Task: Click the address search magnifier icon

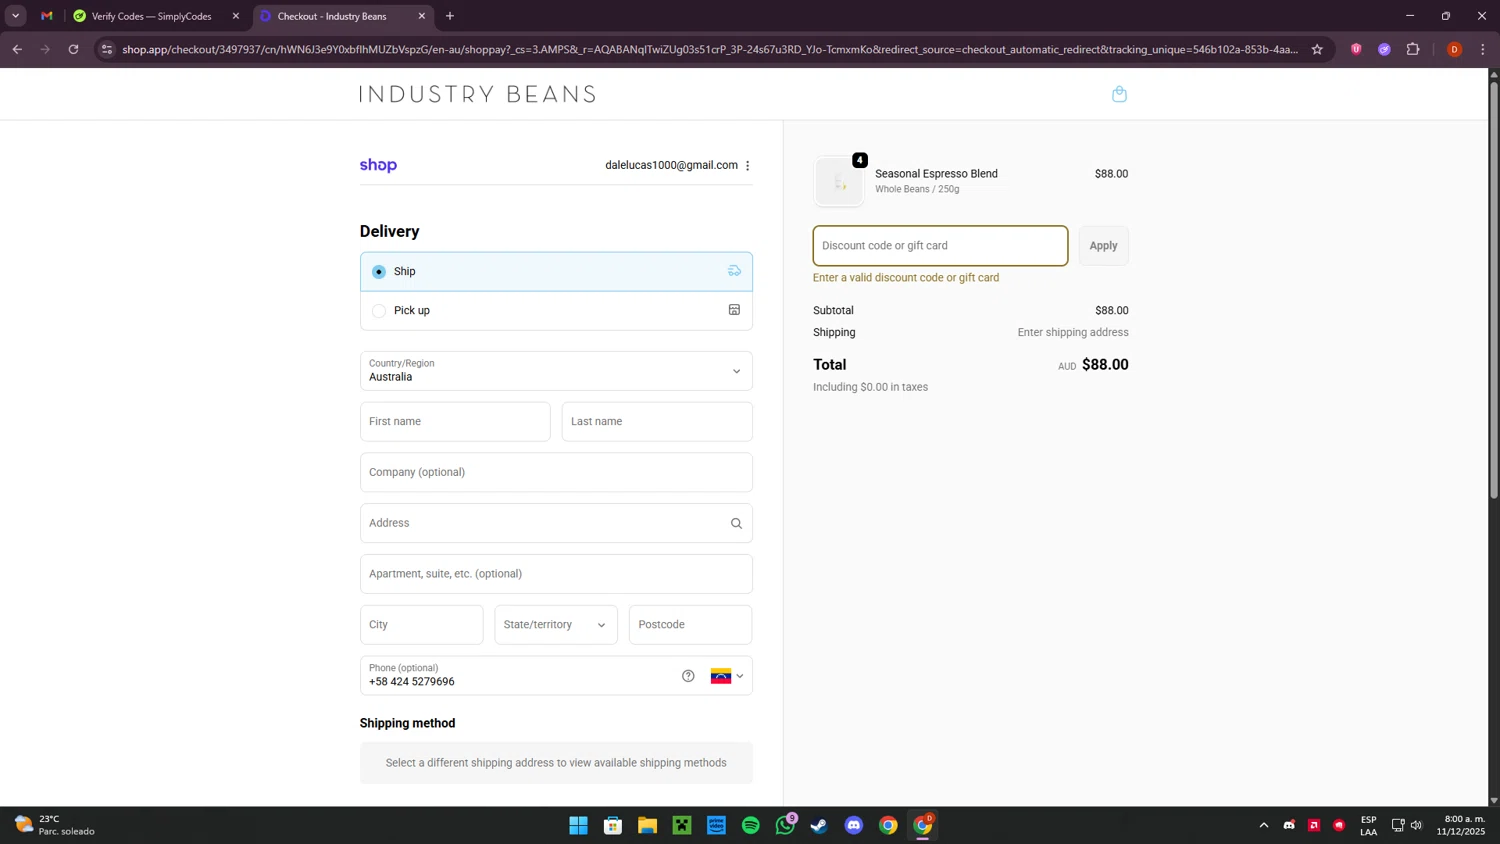Action: (x=736, y=523)
